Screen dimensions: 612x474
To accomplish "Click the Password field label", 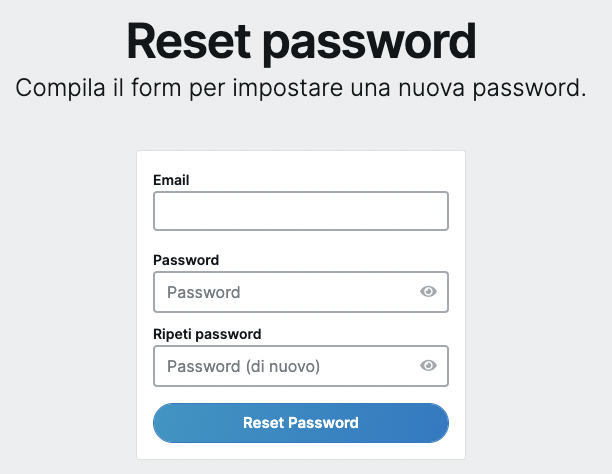I will click(186, 260).
